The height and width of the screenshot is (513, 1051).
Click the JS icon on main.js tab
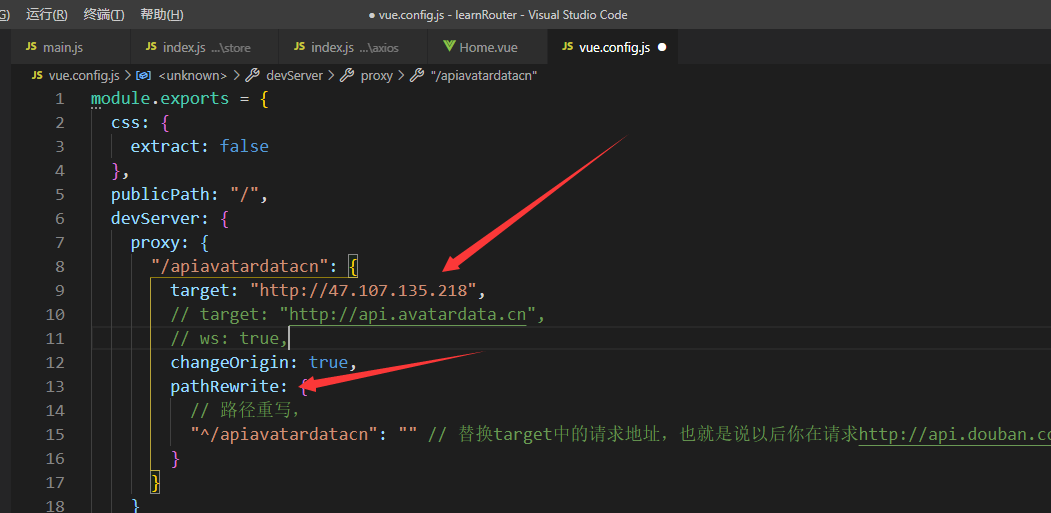[31, 47]
